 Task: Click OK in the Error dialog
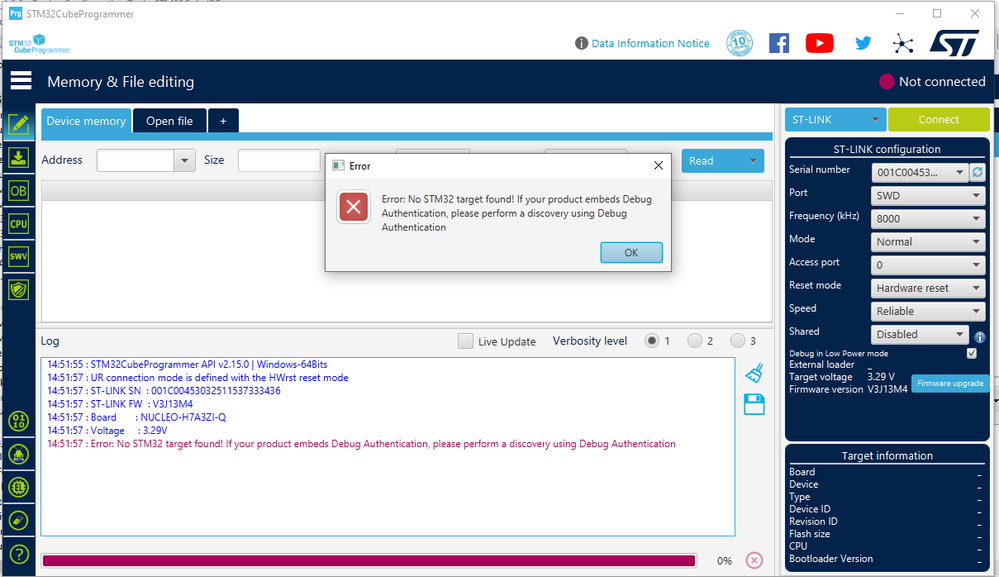tap(631, 252)
